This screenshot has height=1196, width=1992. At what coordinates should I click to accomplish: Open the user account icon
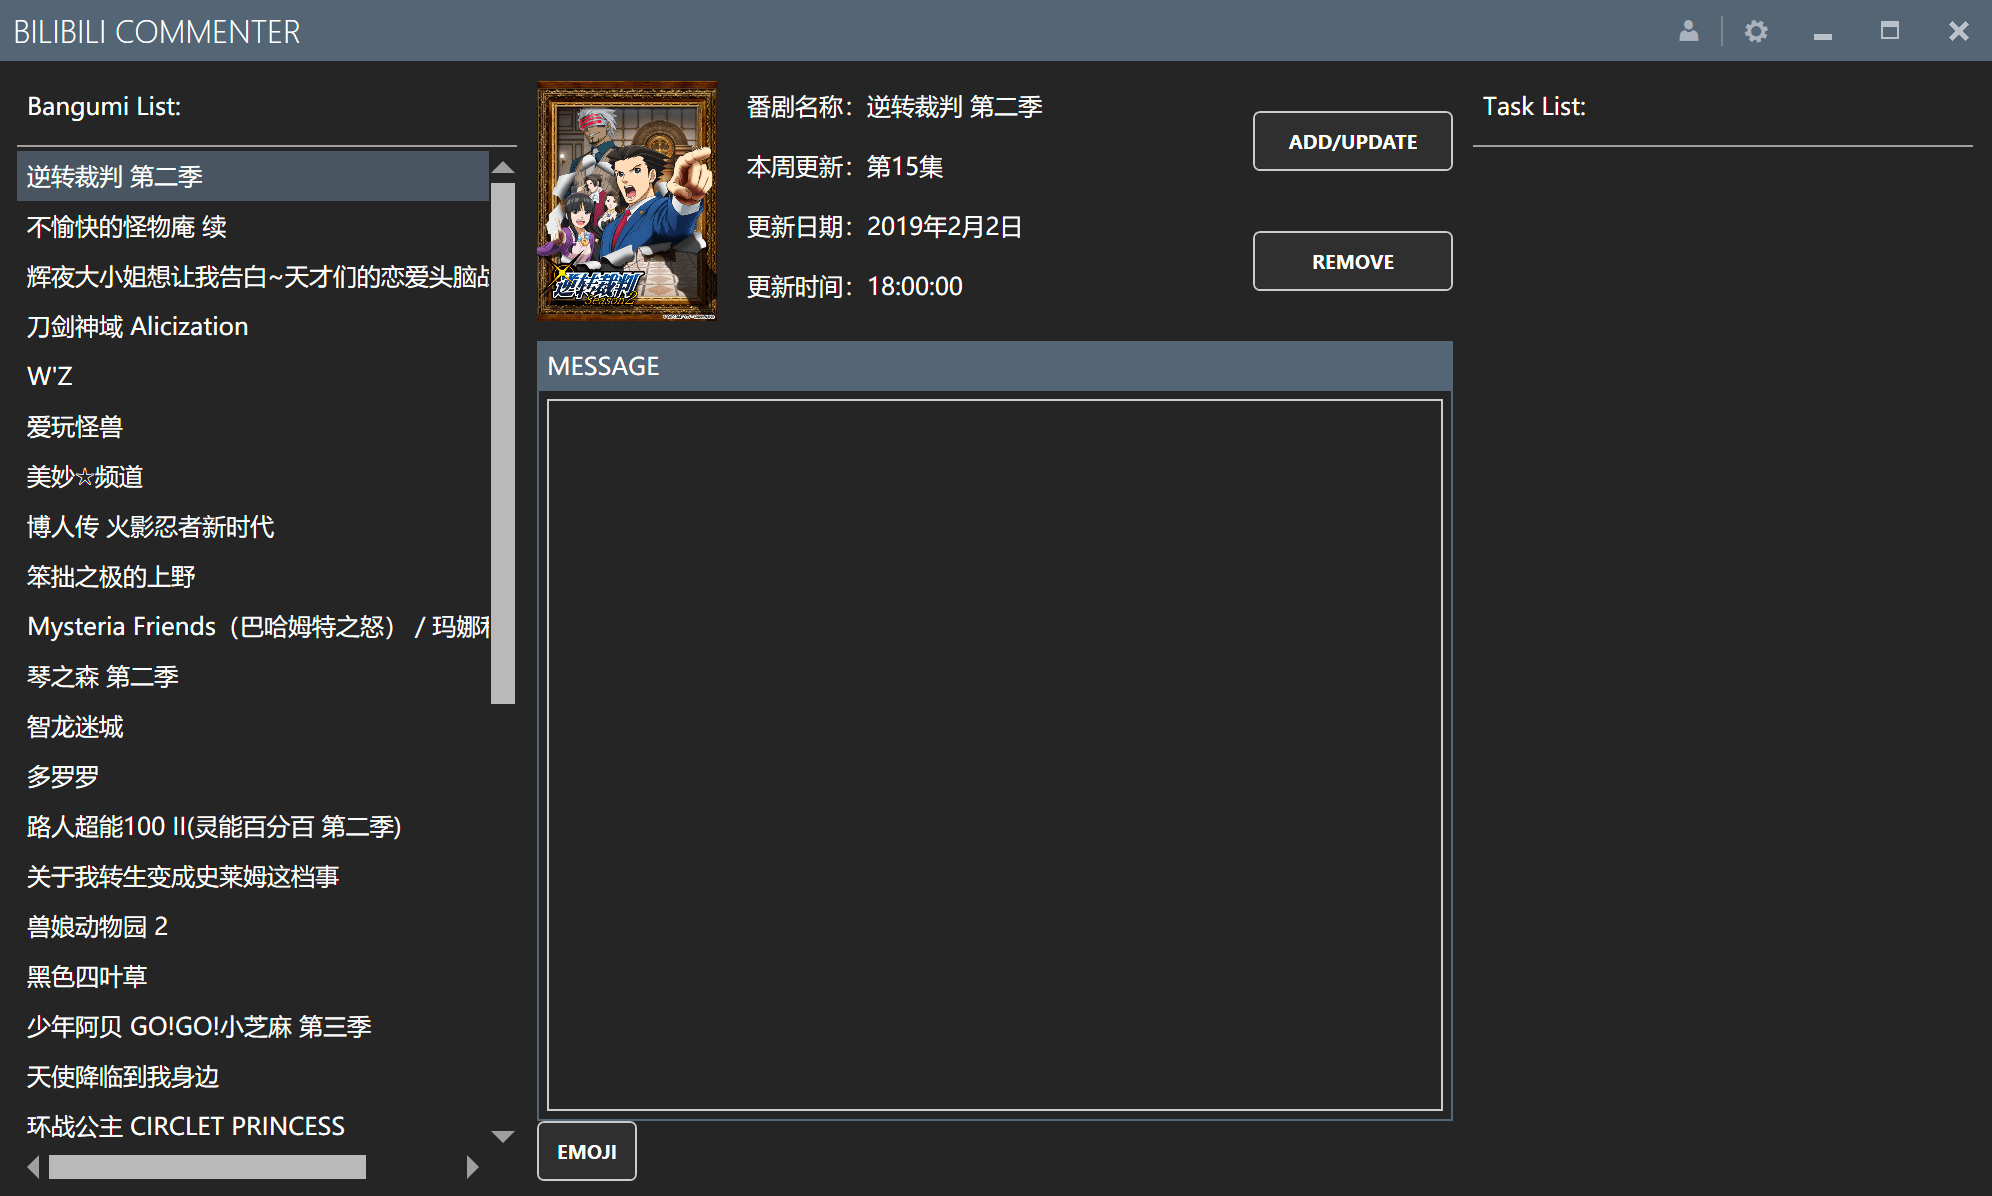click(x=1688, y=31)
